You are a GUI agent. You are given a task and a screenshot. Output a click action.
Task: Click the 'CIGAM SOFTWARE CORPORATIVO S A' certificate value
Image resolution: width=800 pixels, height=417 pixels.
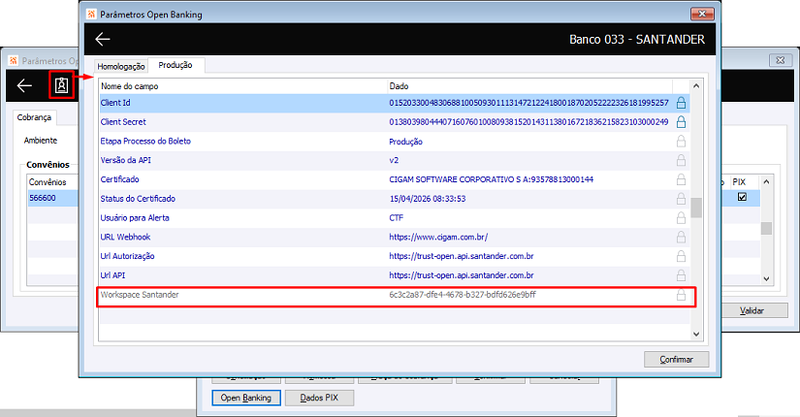click(x=491, y=180)
